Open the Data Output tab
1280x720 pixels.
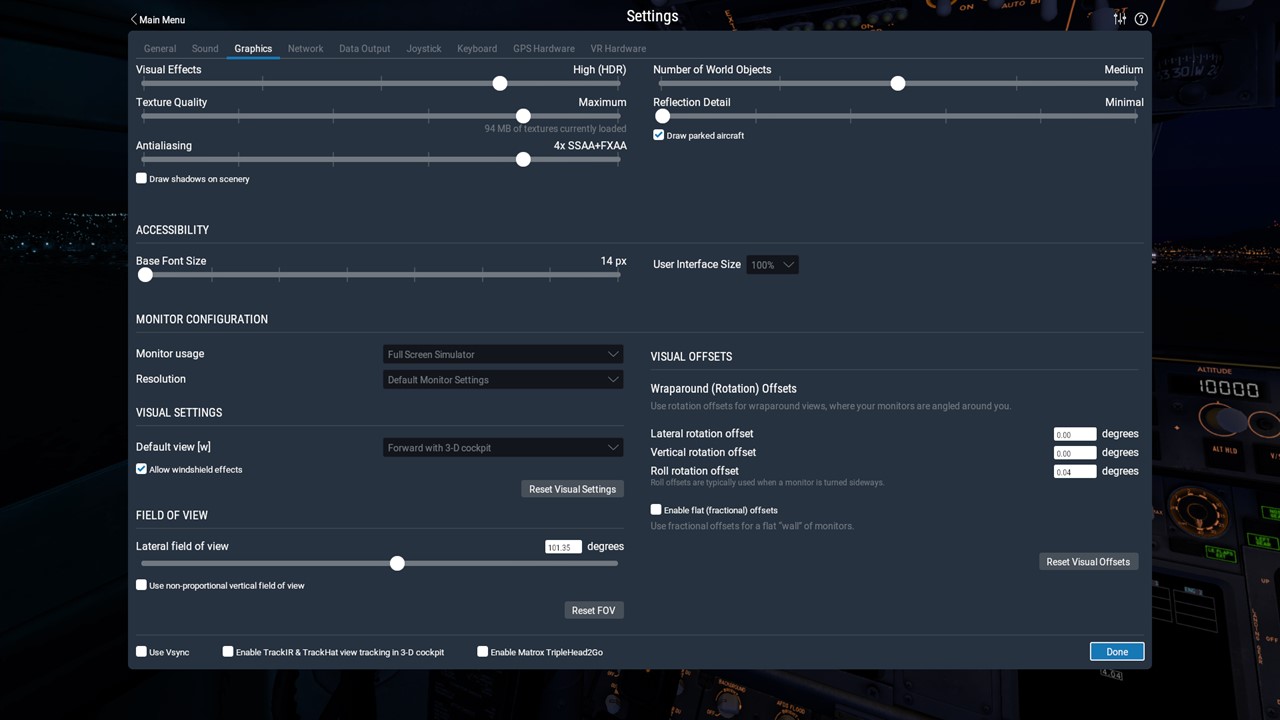(x=364, y=48)
